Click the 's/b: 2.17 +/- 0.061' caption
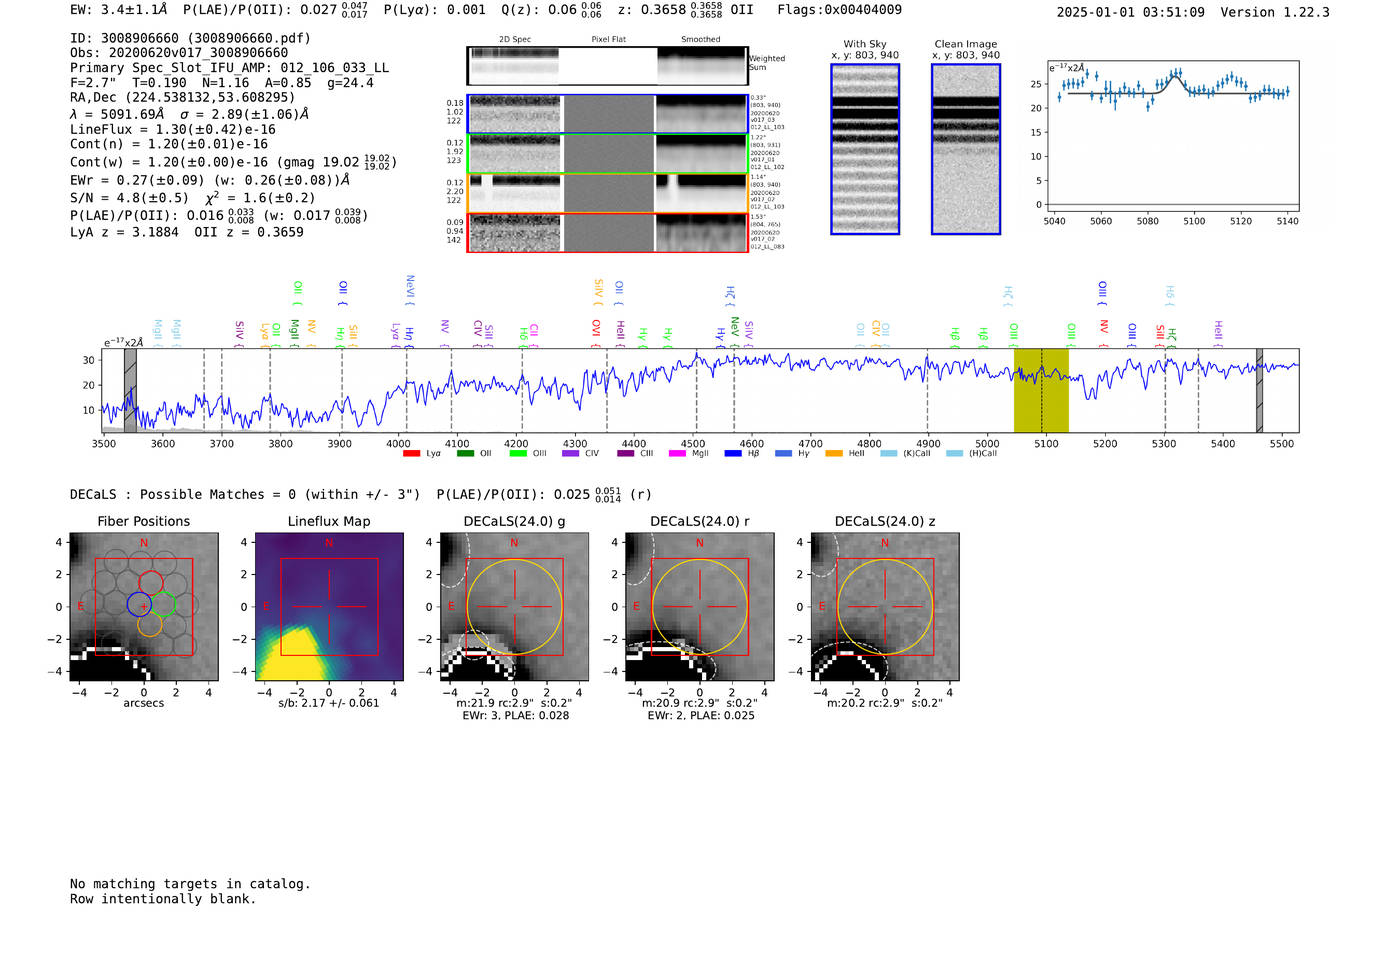Image resolution: width=1400 pixels, height=953 pixels. pyautogui.click(x=329, y=703)
